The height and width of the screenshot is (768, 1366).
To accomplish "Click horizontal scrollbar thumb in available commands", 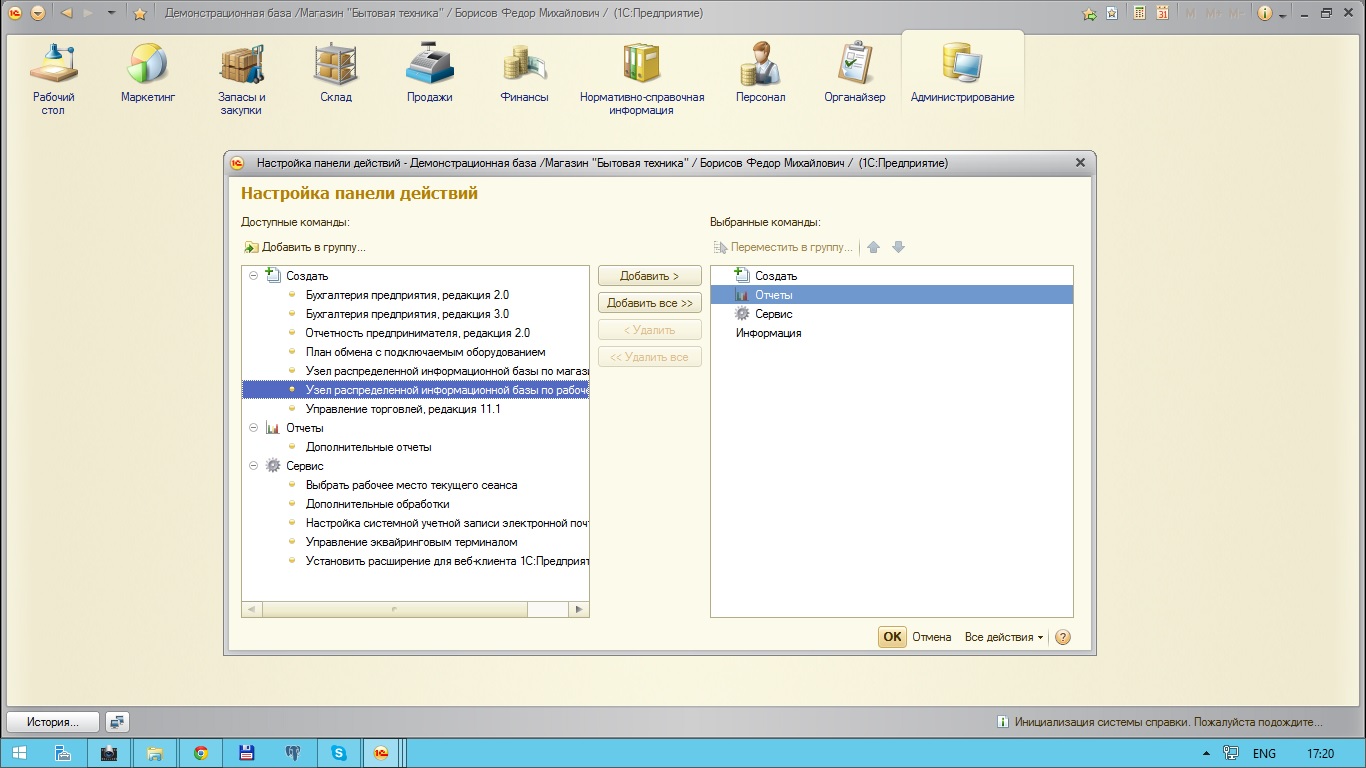I will coord(395,609).
